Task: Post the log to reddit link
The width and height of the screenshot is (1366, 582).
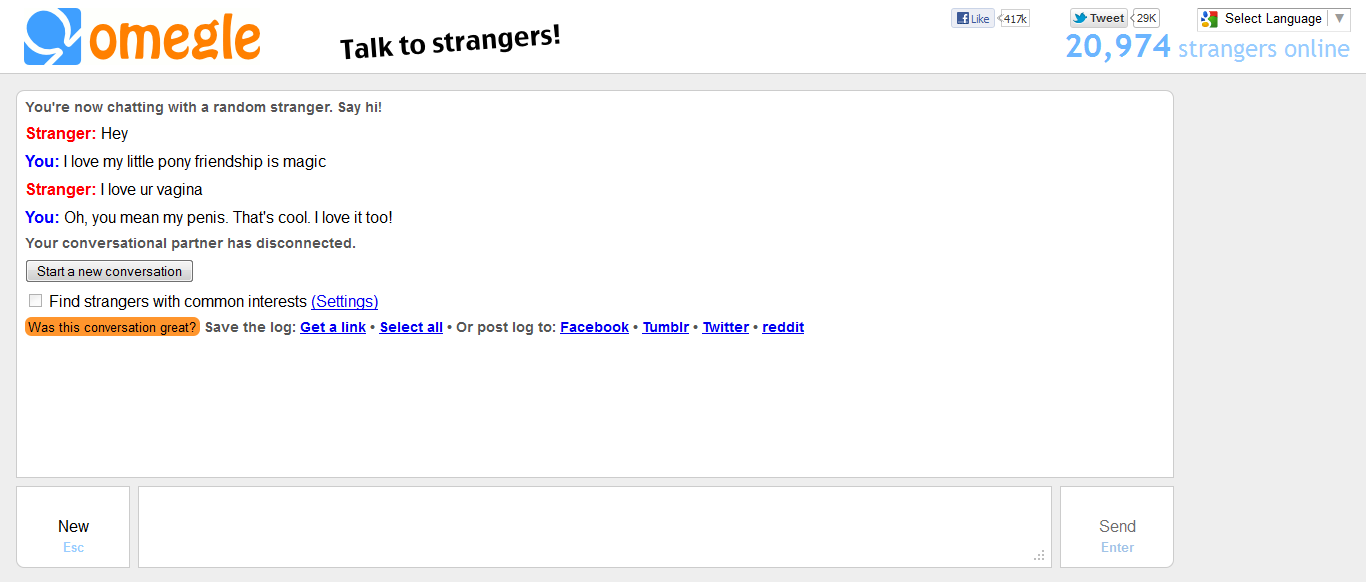Action: point(783,327)
